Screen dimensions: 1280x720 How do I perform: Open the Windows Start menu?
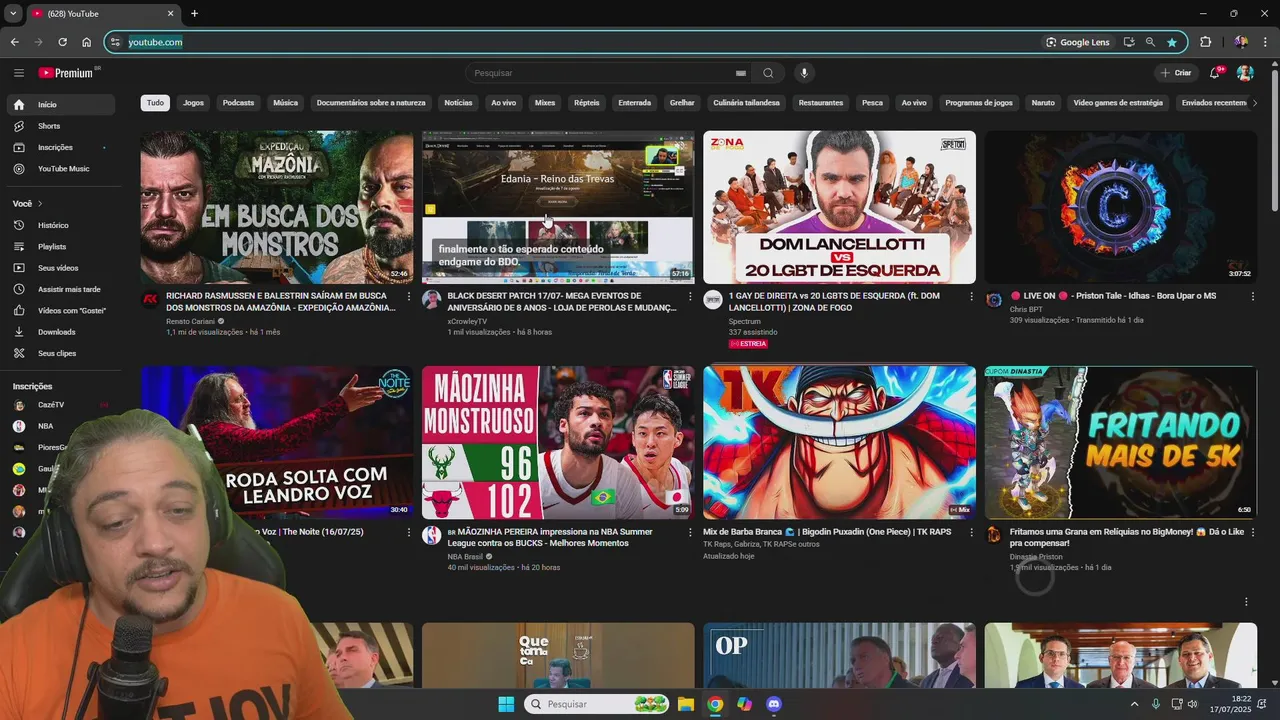[506, 704]
